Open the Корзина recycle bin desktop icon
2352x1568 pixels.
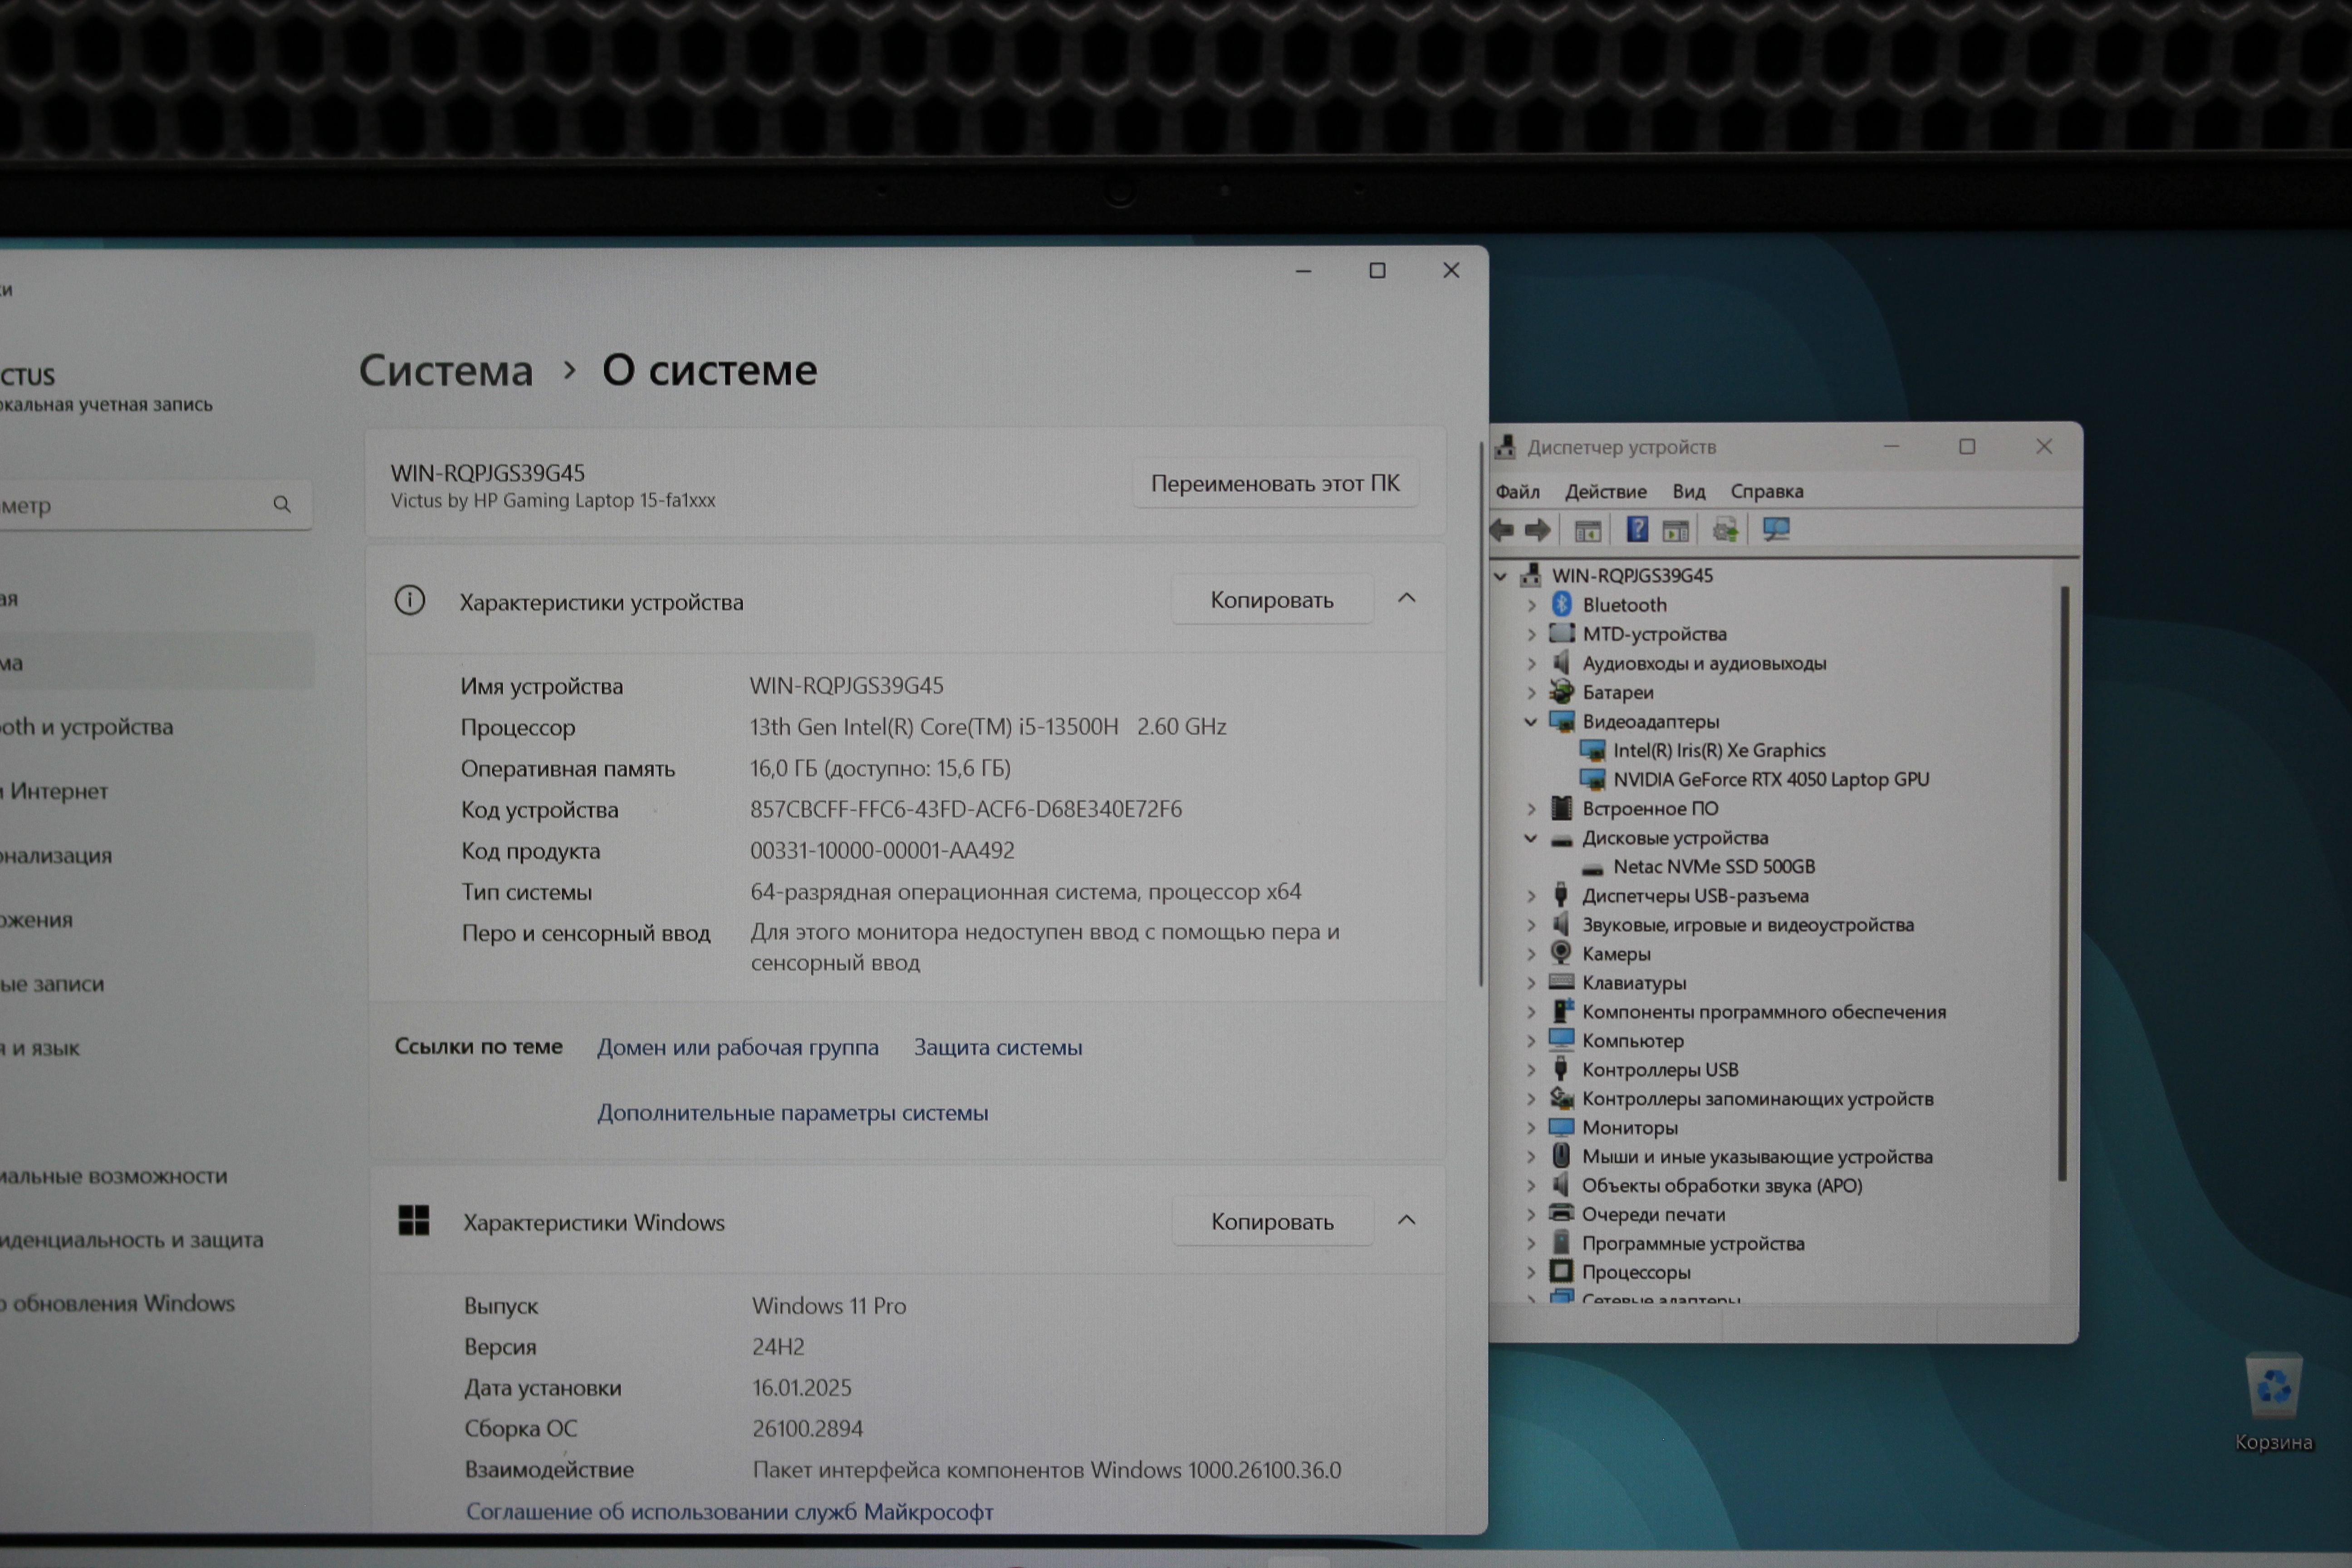point(2273,1401)
